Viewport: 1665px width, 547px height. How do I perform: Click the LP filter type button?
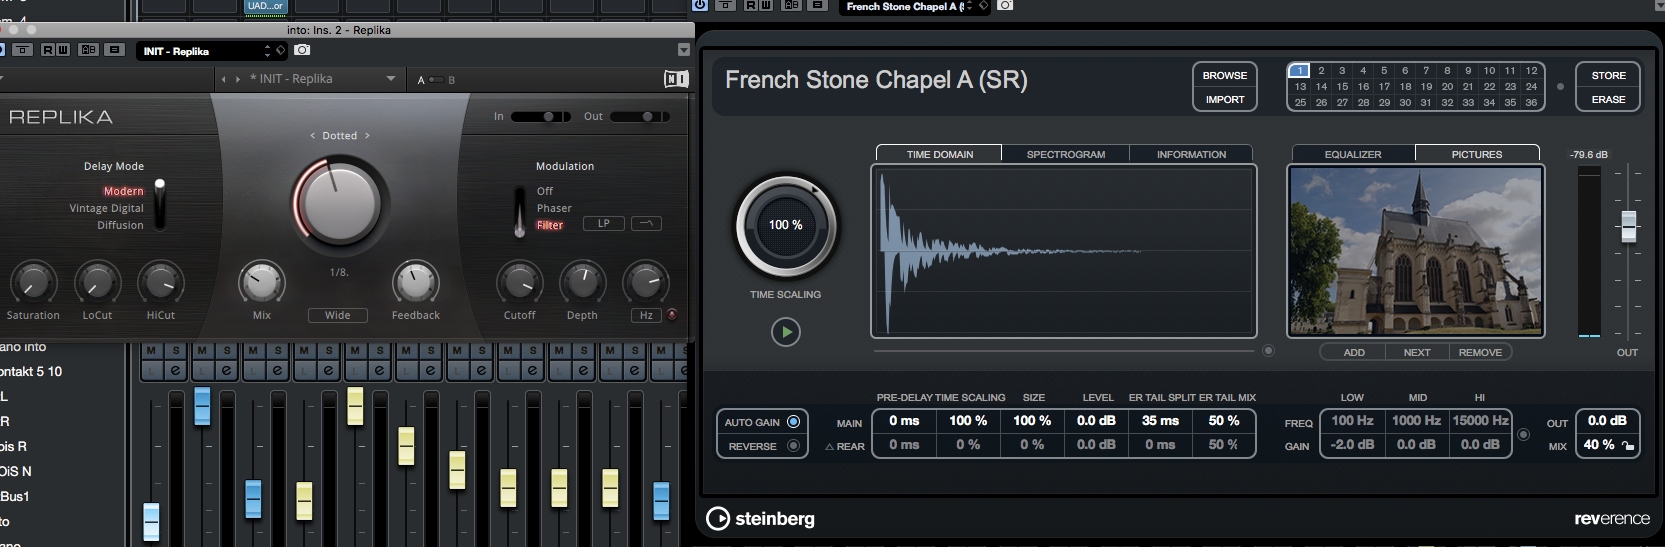point(604,224)
